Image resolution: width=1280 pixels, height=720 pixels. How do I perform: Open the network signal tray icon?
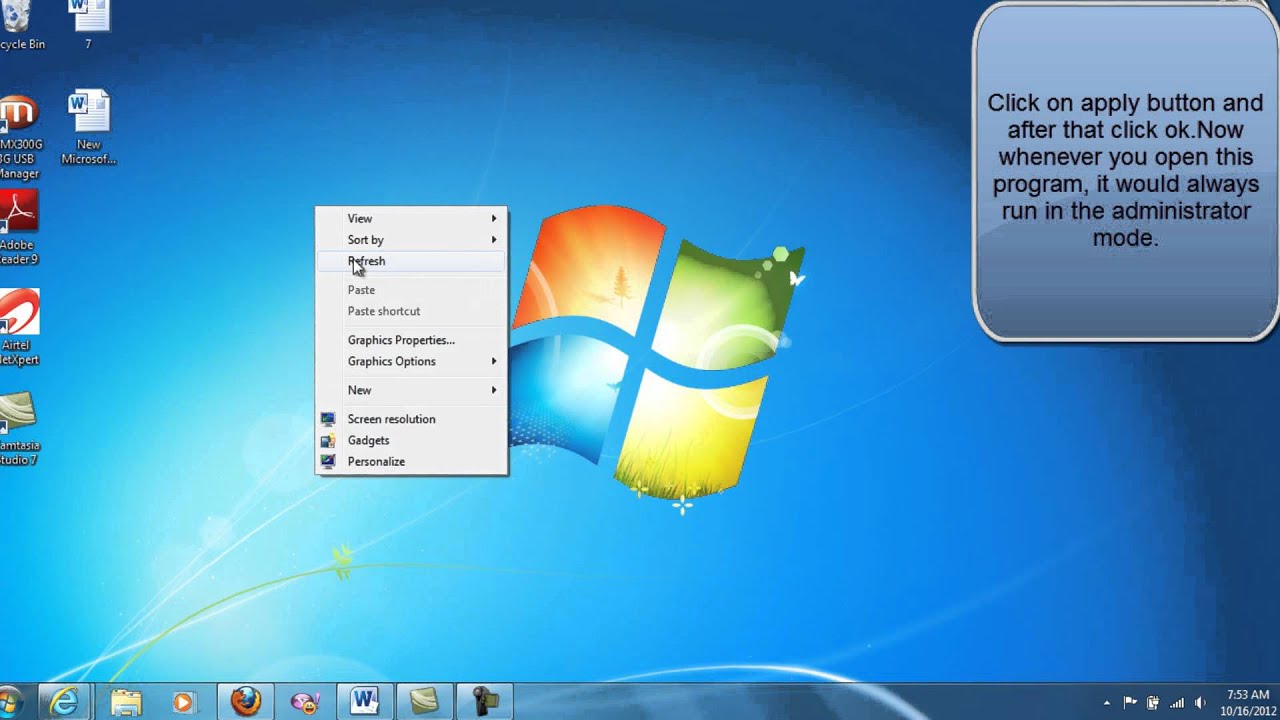(x=1177, y=703)
